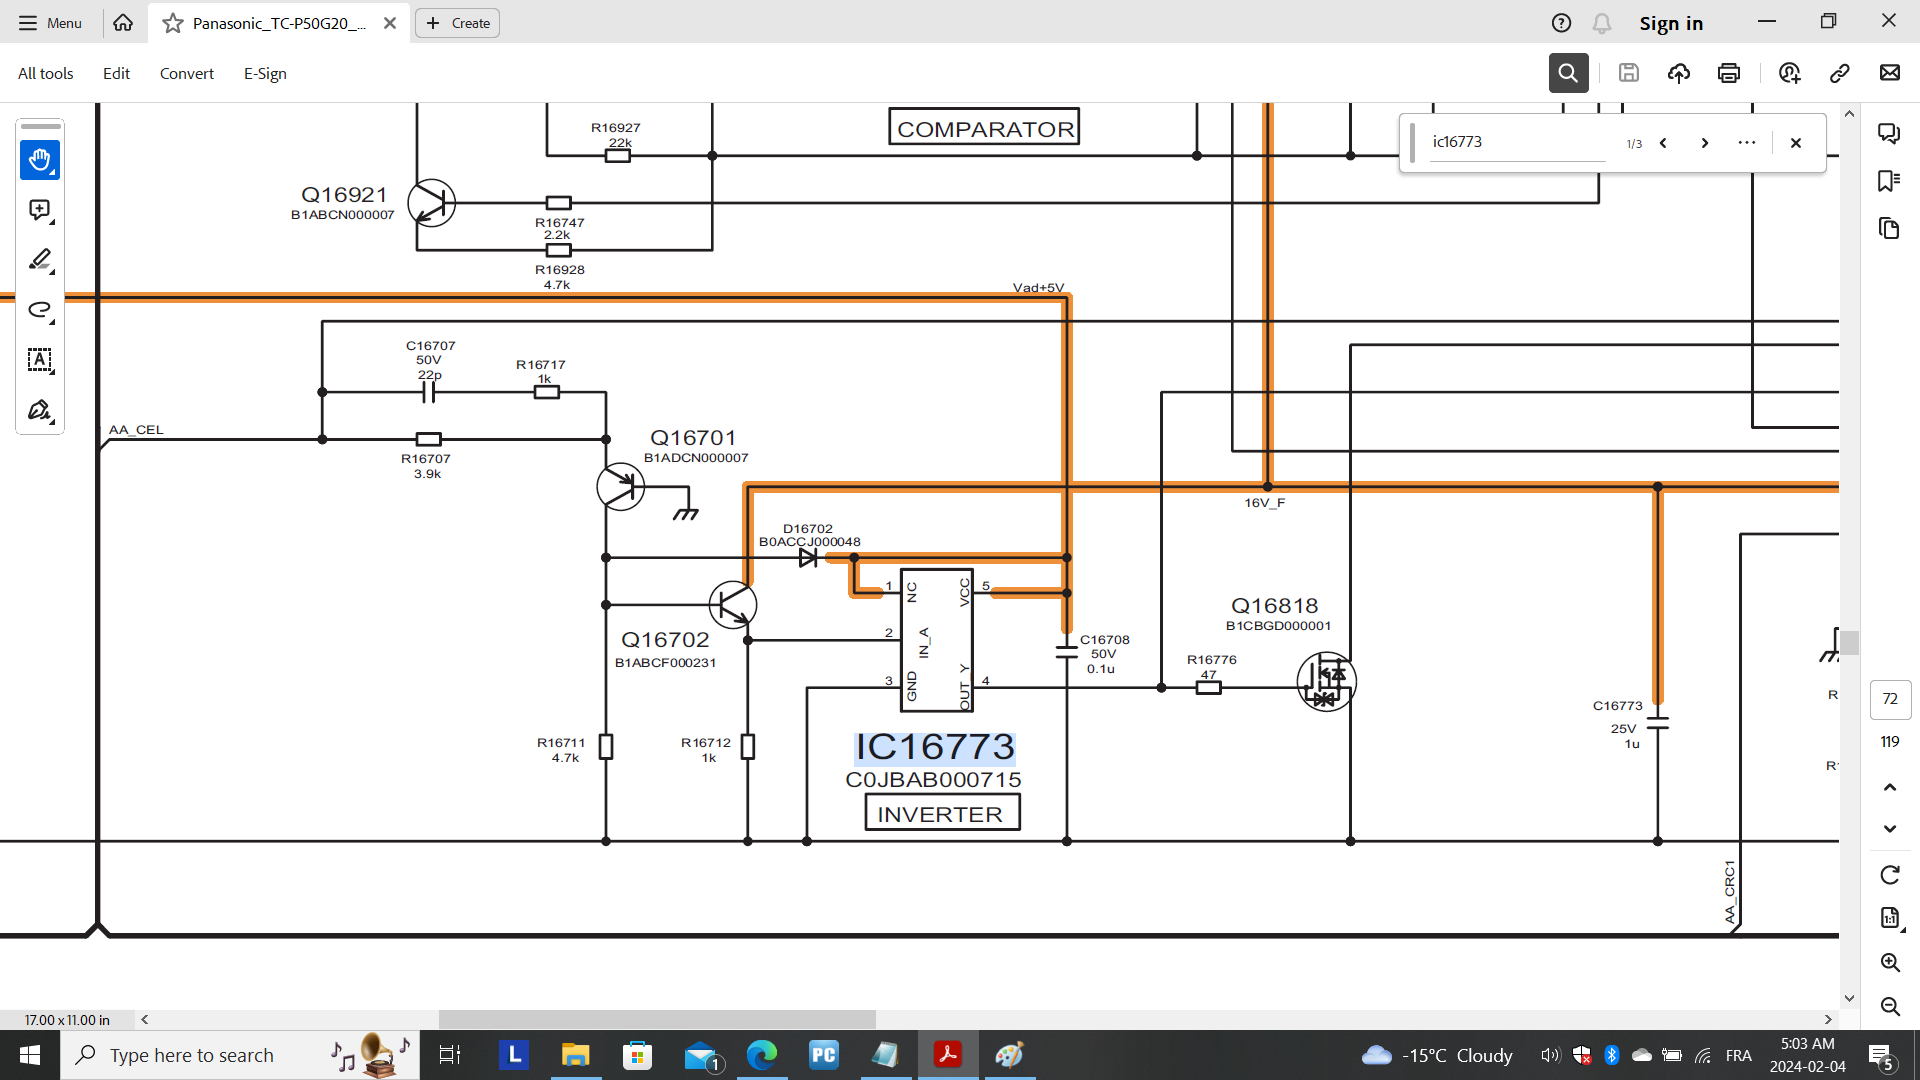
Task: Click the Create button
Action: (458, 23)
